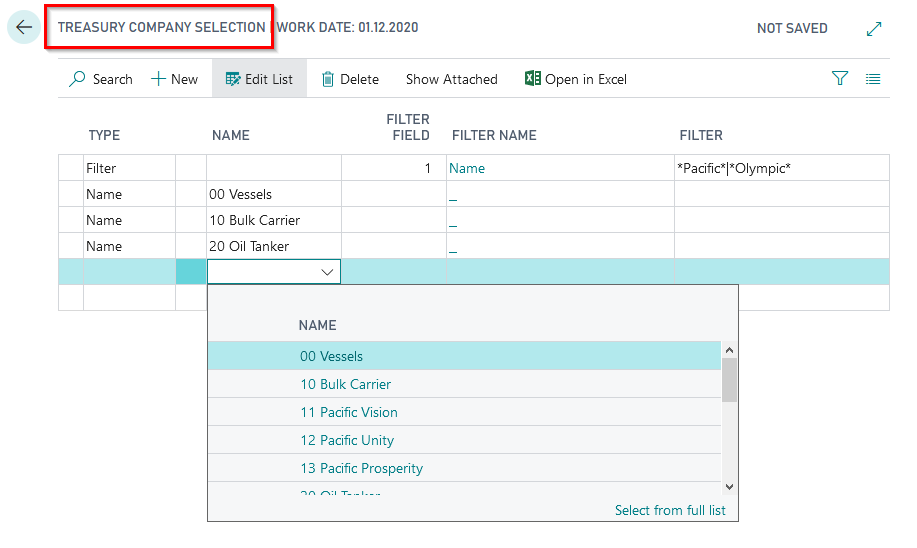Viewport: 917px width, 548px height.
Task: Click Select from full list link
Action: 670,510
